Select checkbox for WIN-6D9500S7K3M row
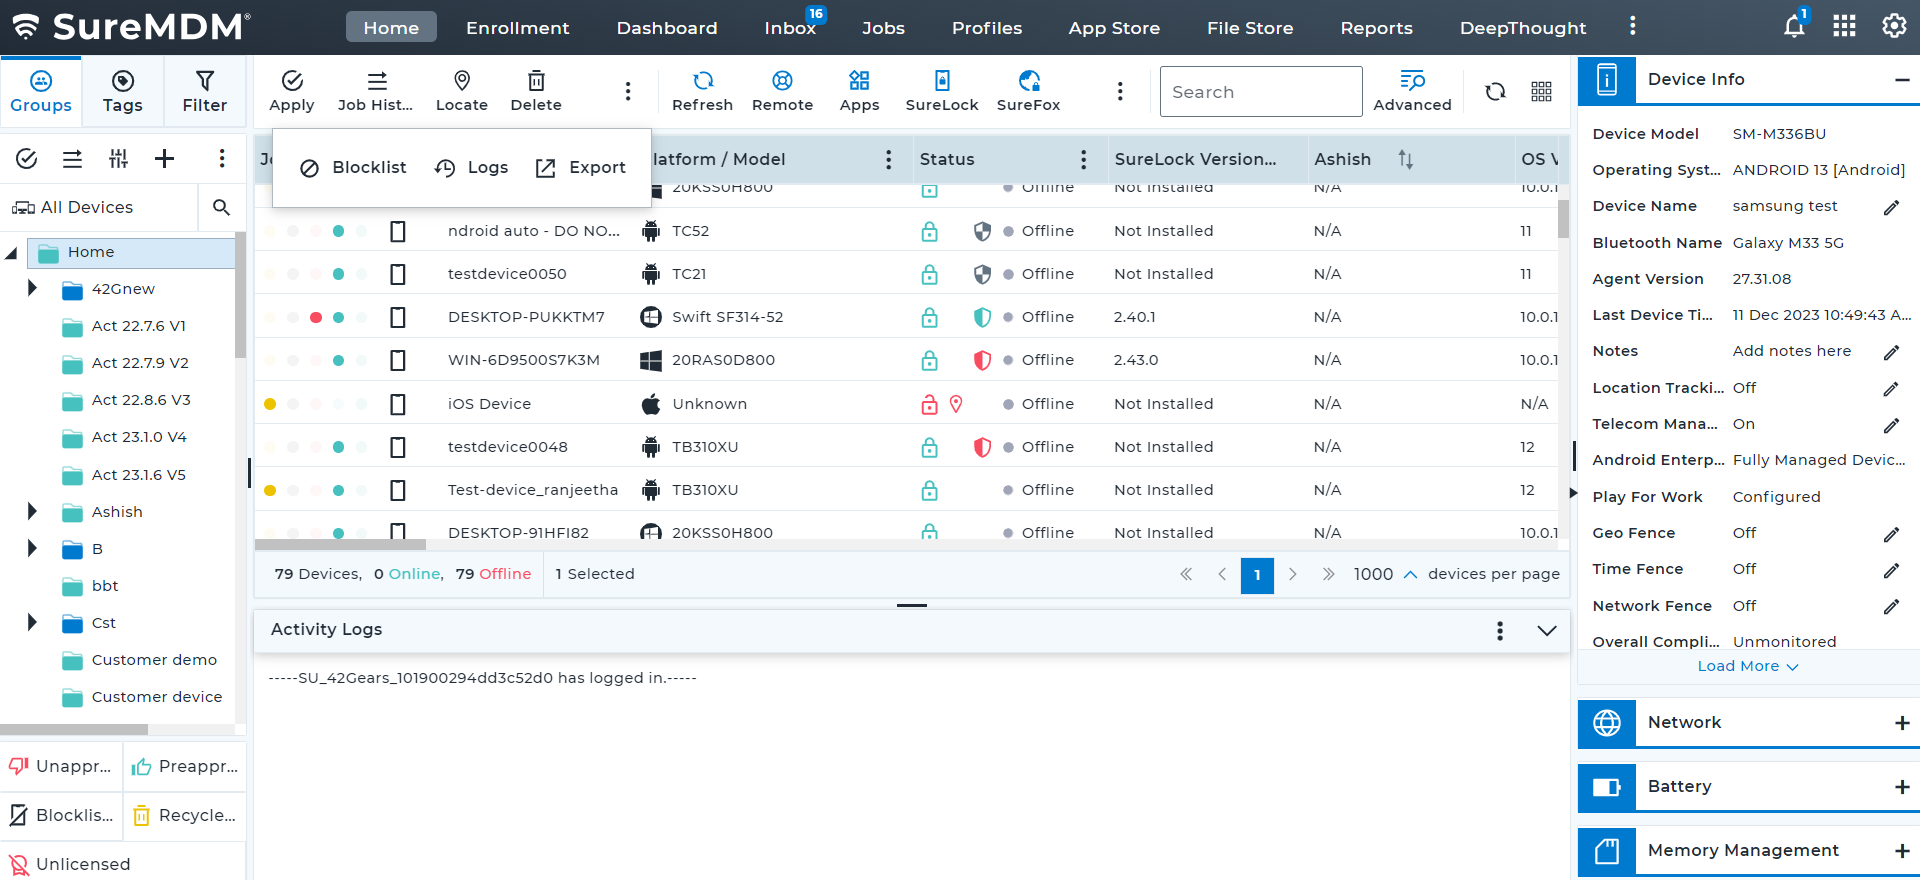The width and height of the screenshot is (1920, 880). pos(398,360)
